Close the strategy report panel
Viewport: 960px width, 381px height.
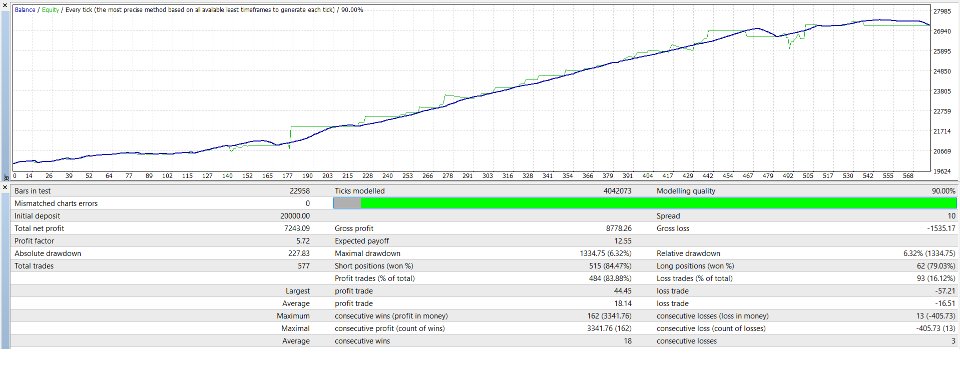pyautogui.click(x=5, y=186)
